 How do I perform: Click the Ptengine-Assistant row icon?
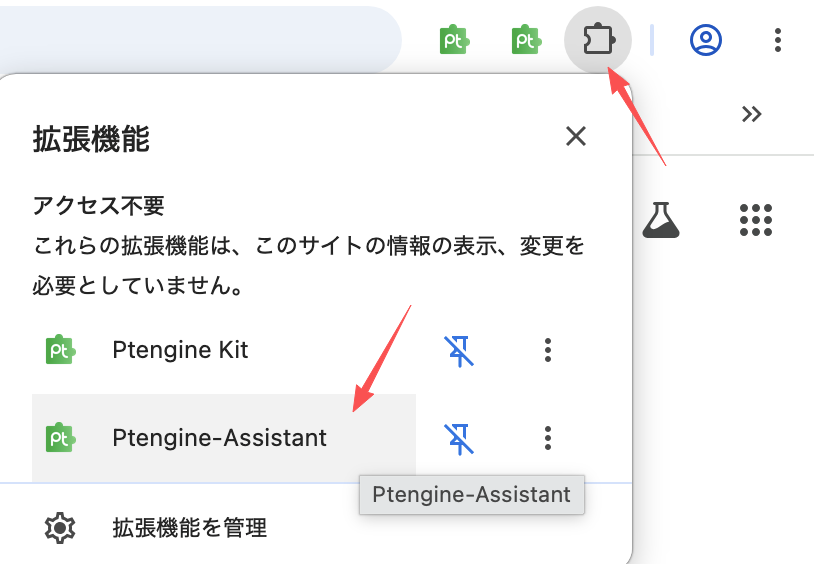[61, 437]
